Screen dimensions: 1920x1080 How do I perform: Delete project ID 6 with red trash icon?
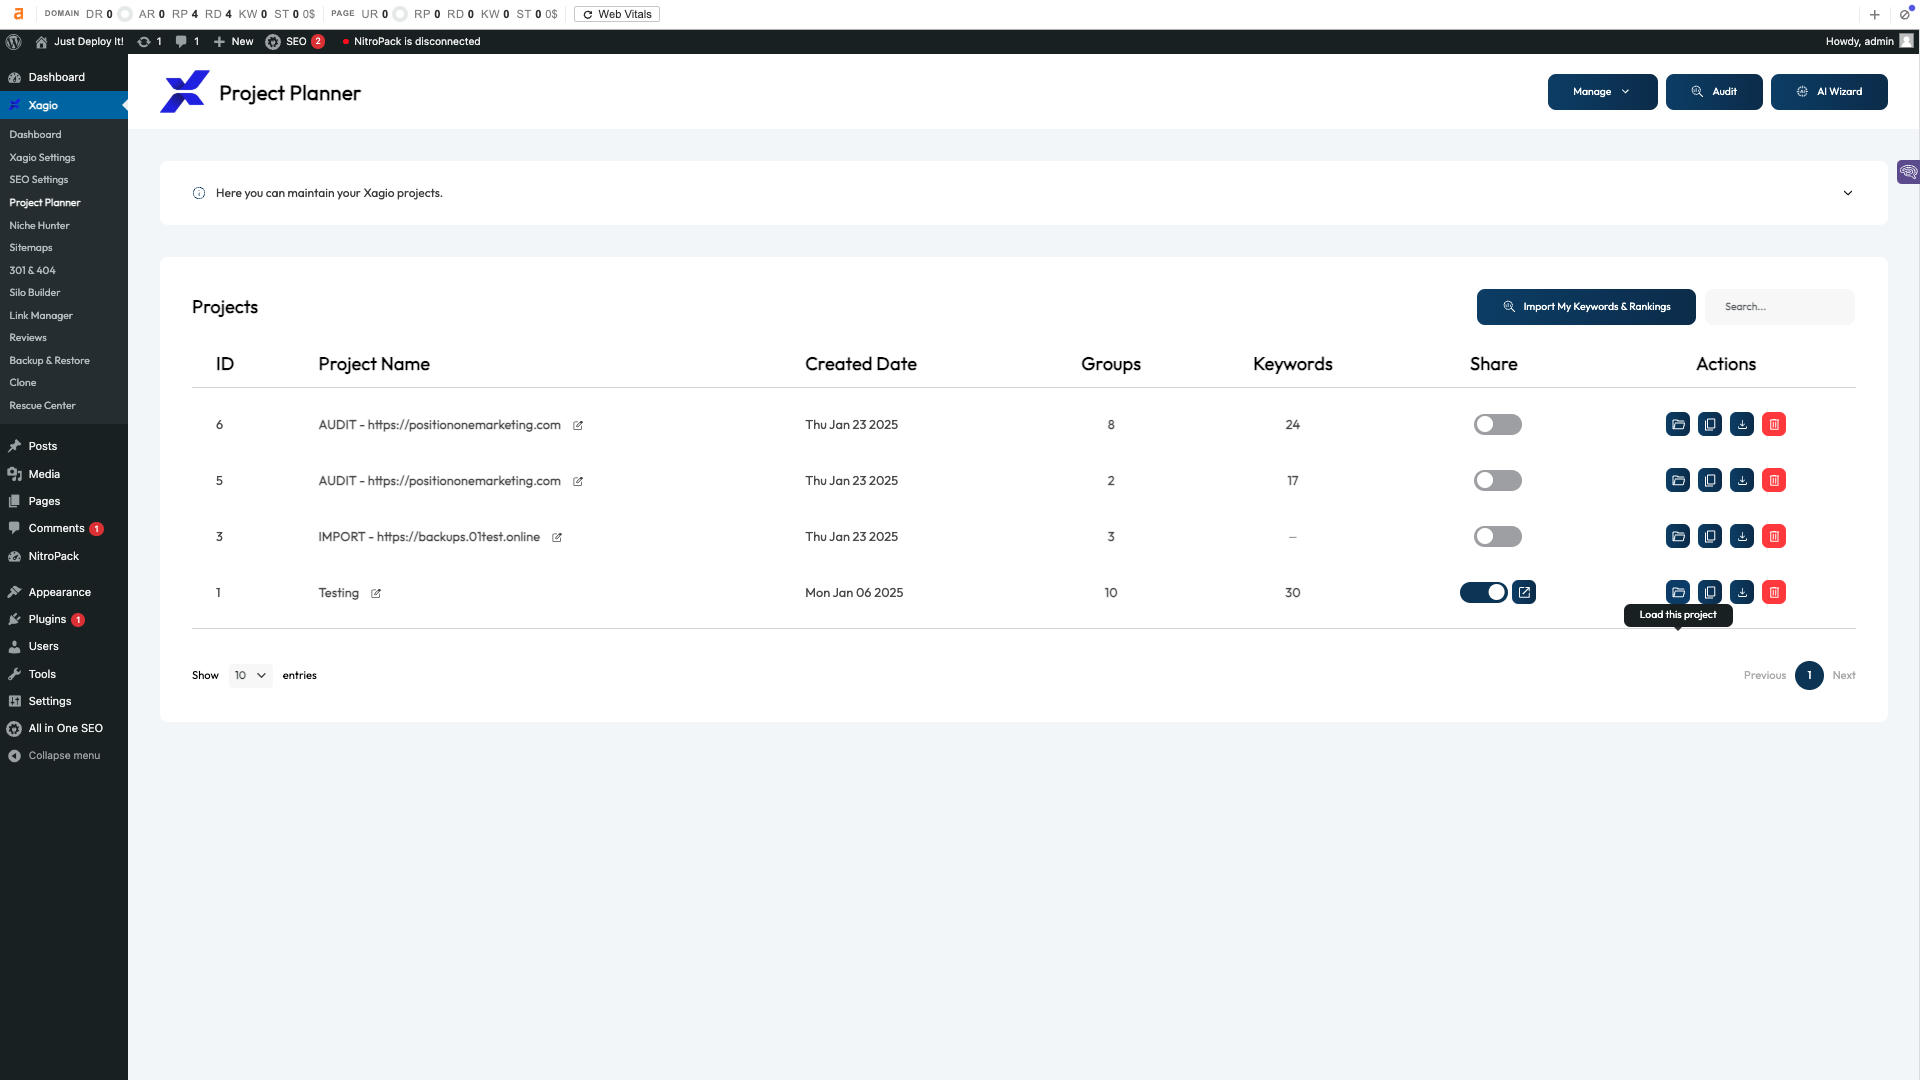(x=1774, y=425)
